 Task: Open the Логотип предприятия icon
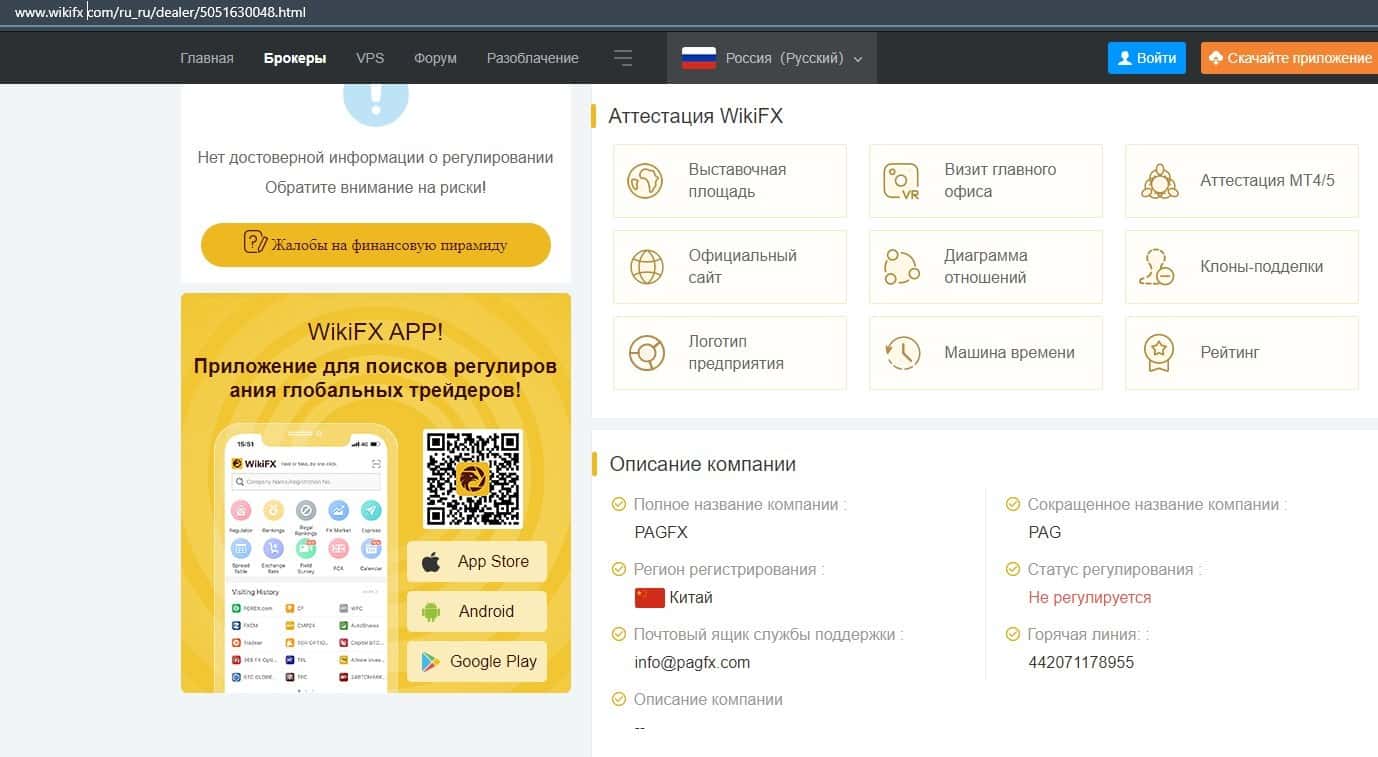click(646, 353)
